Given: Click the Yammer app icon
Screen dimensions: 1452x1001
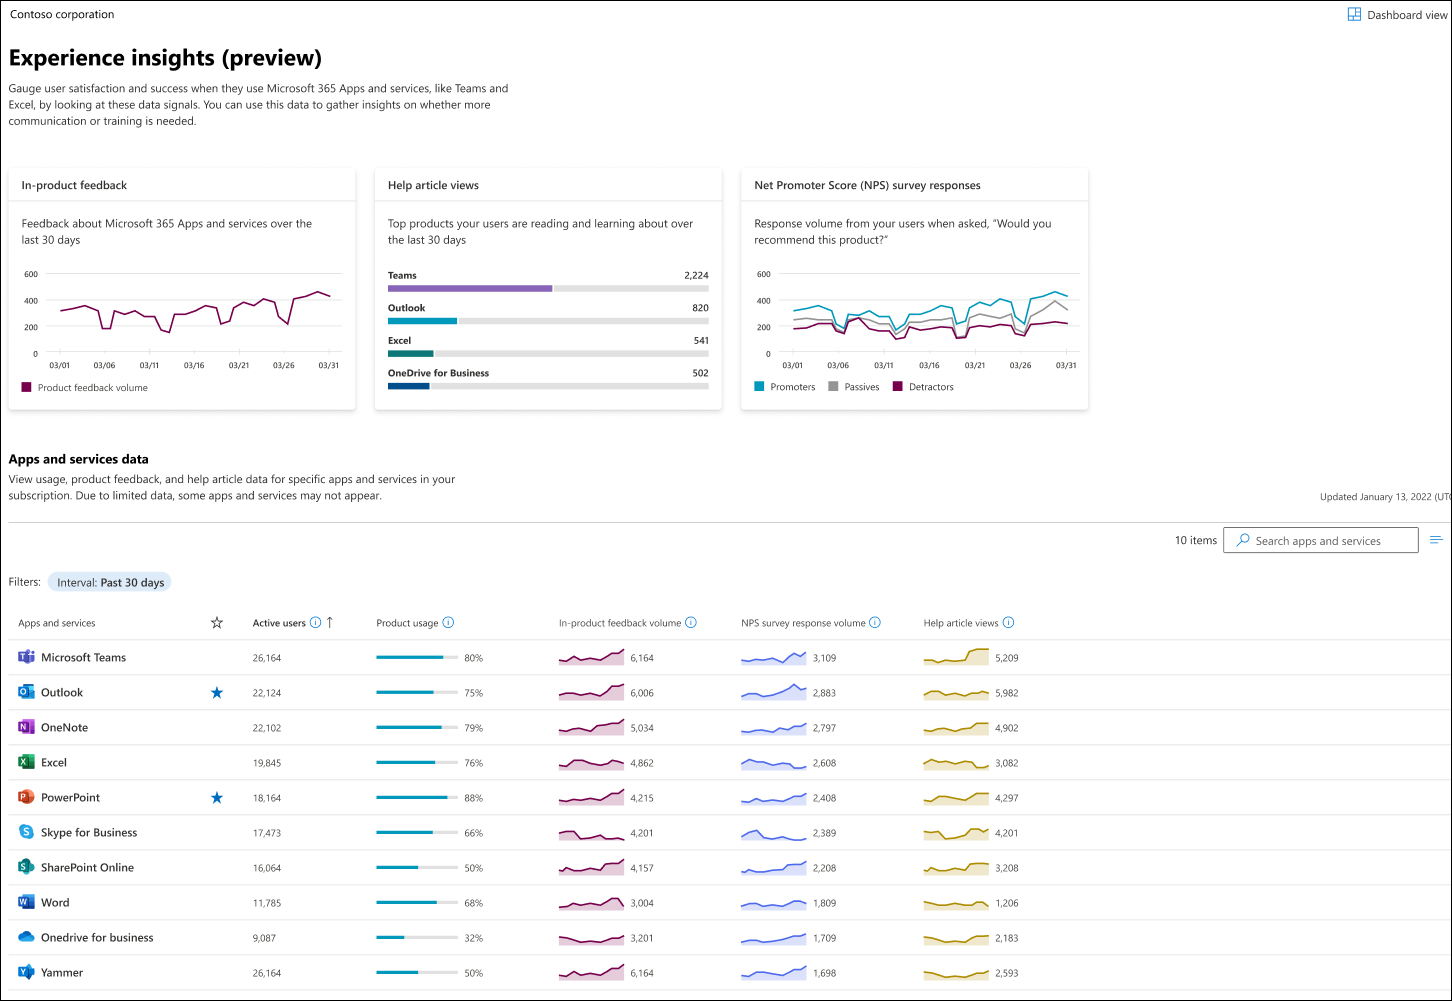Looking at the screenshot, I should pyautogui.click(x=26, y=972).
